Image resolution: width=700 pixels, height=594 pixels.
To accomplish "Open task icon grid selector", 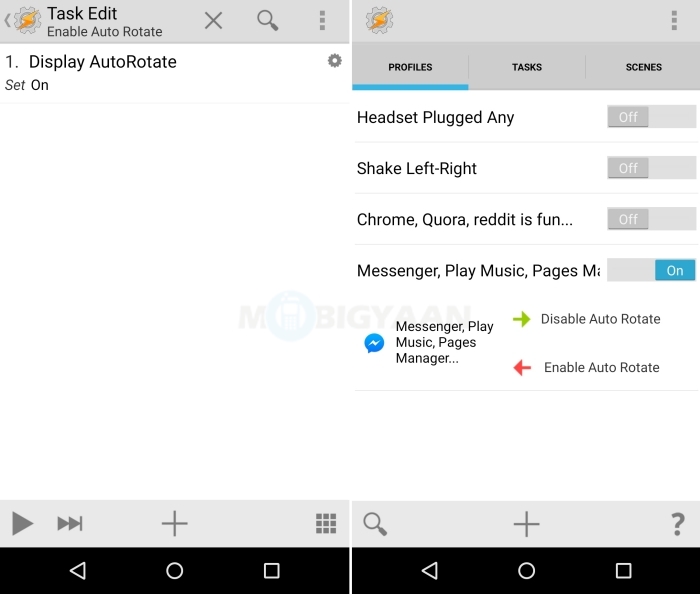I will pos(326,523).
